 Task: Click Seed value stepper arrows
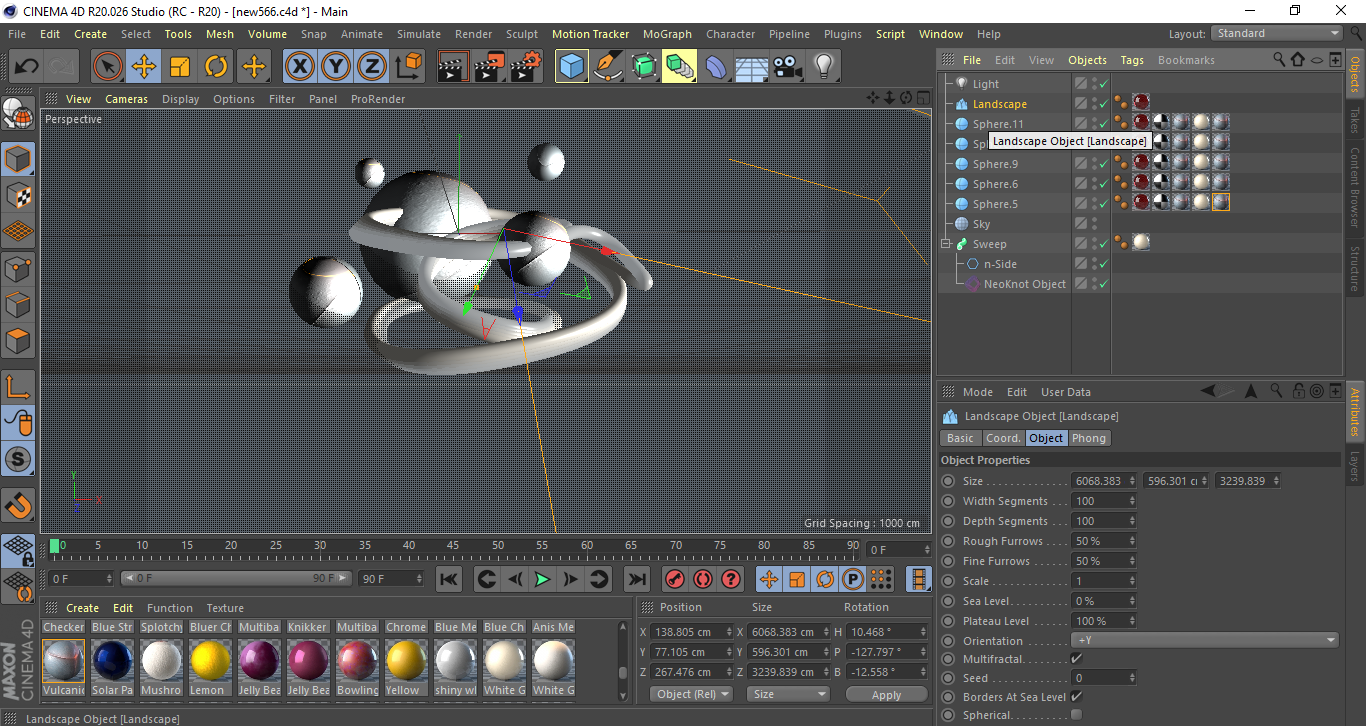click(1132, 678)
